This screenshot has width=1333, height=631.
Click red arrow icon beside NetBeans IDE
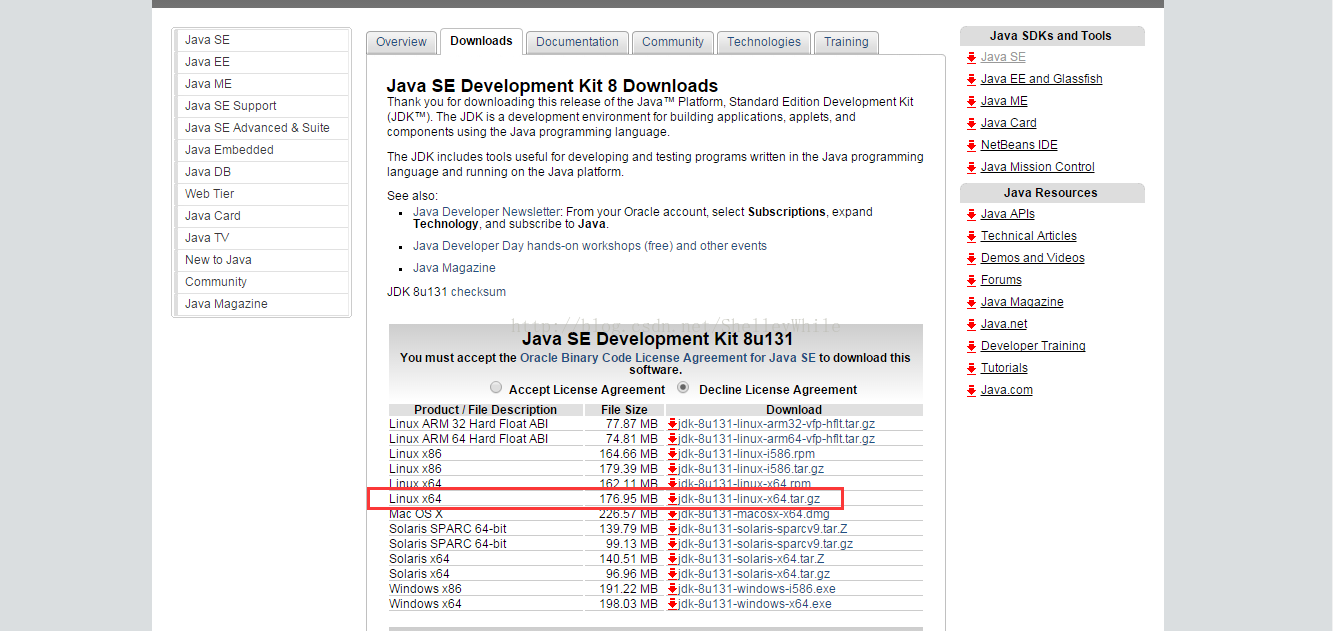[971, 145]
